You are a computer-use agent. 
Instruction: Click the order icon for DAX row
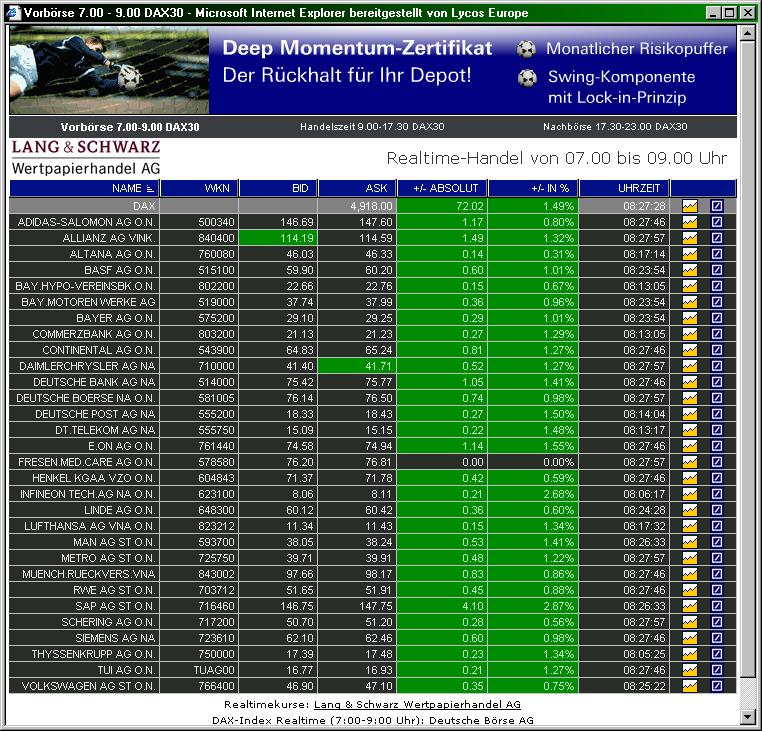tap(717, 206)
